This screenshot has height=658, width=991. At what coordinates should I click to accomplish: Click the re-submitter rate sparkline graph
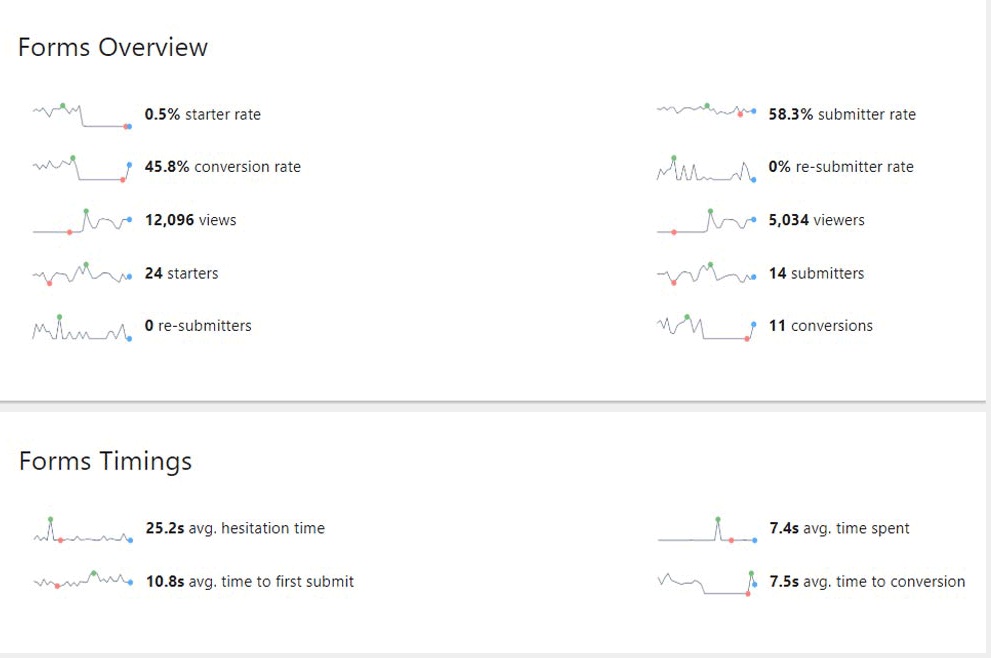click(706, 169)
